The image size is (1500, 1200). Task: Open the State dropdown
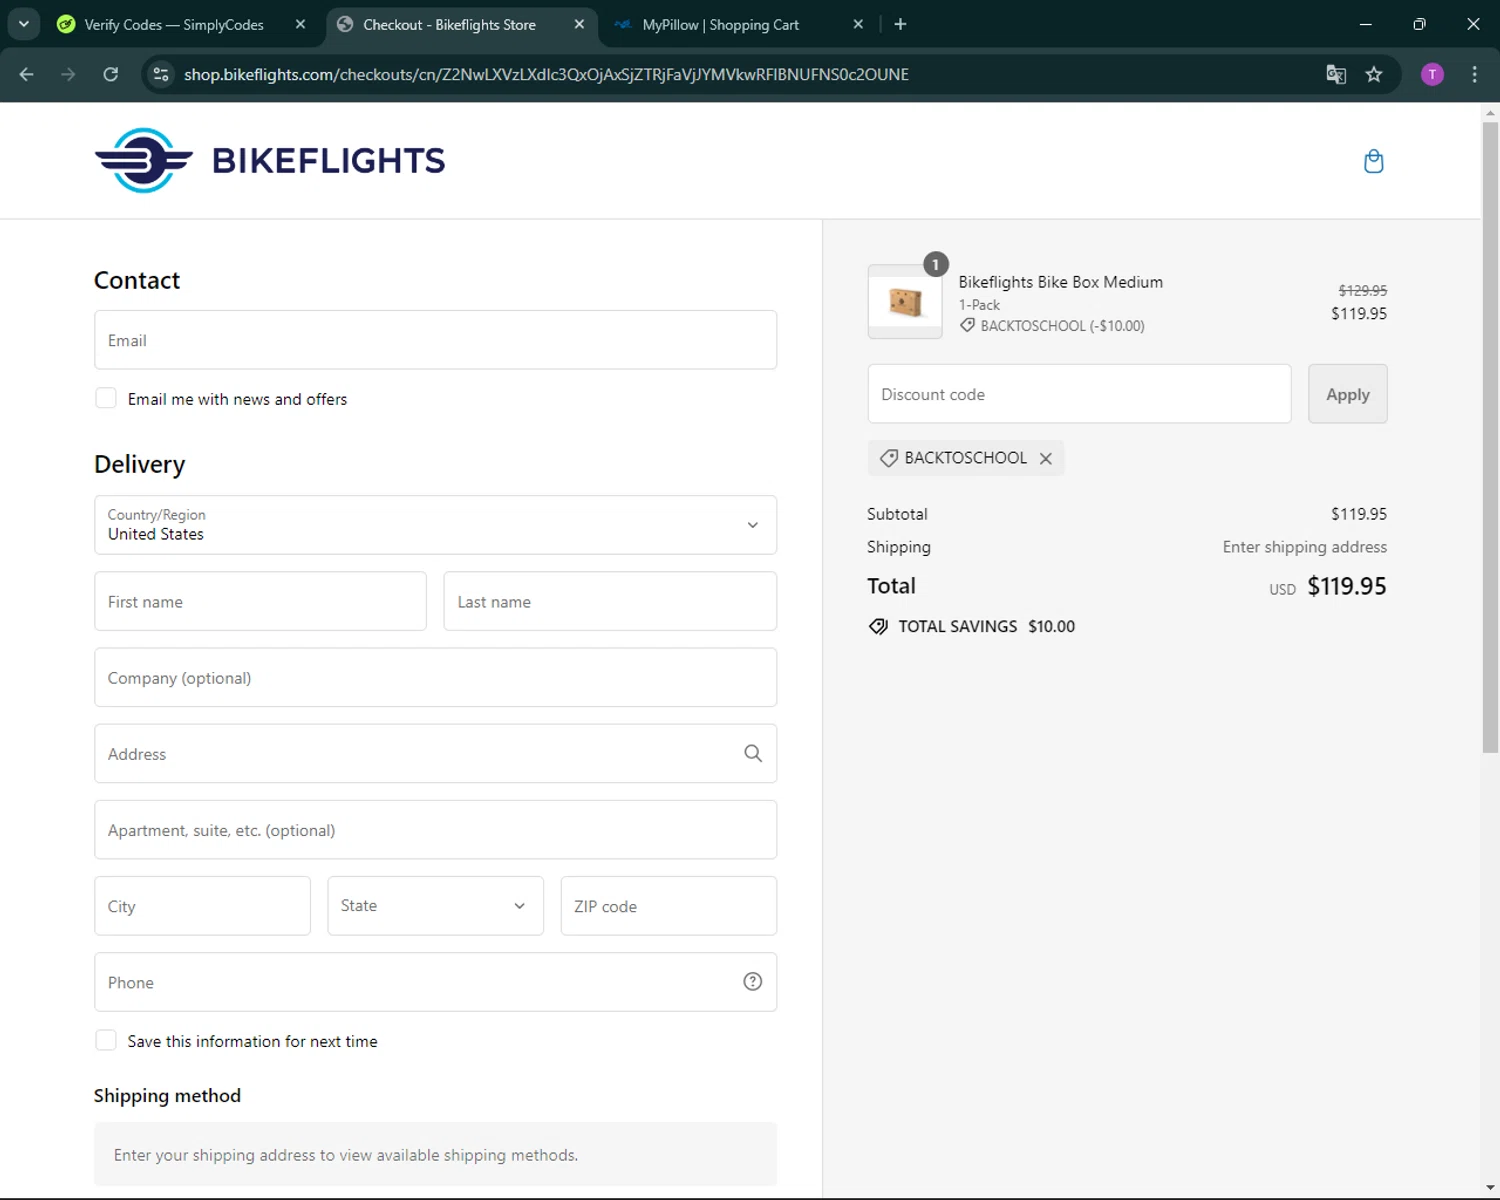tap(435, 906)
